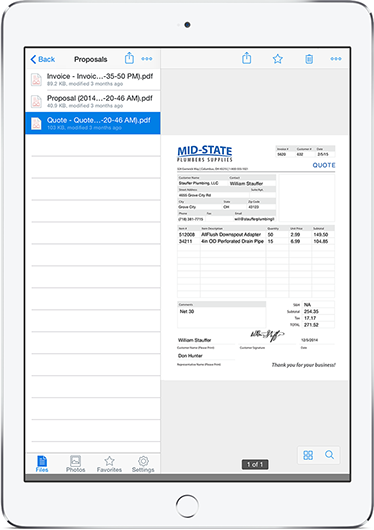Click the Invoice file's PDF icon

36,79
